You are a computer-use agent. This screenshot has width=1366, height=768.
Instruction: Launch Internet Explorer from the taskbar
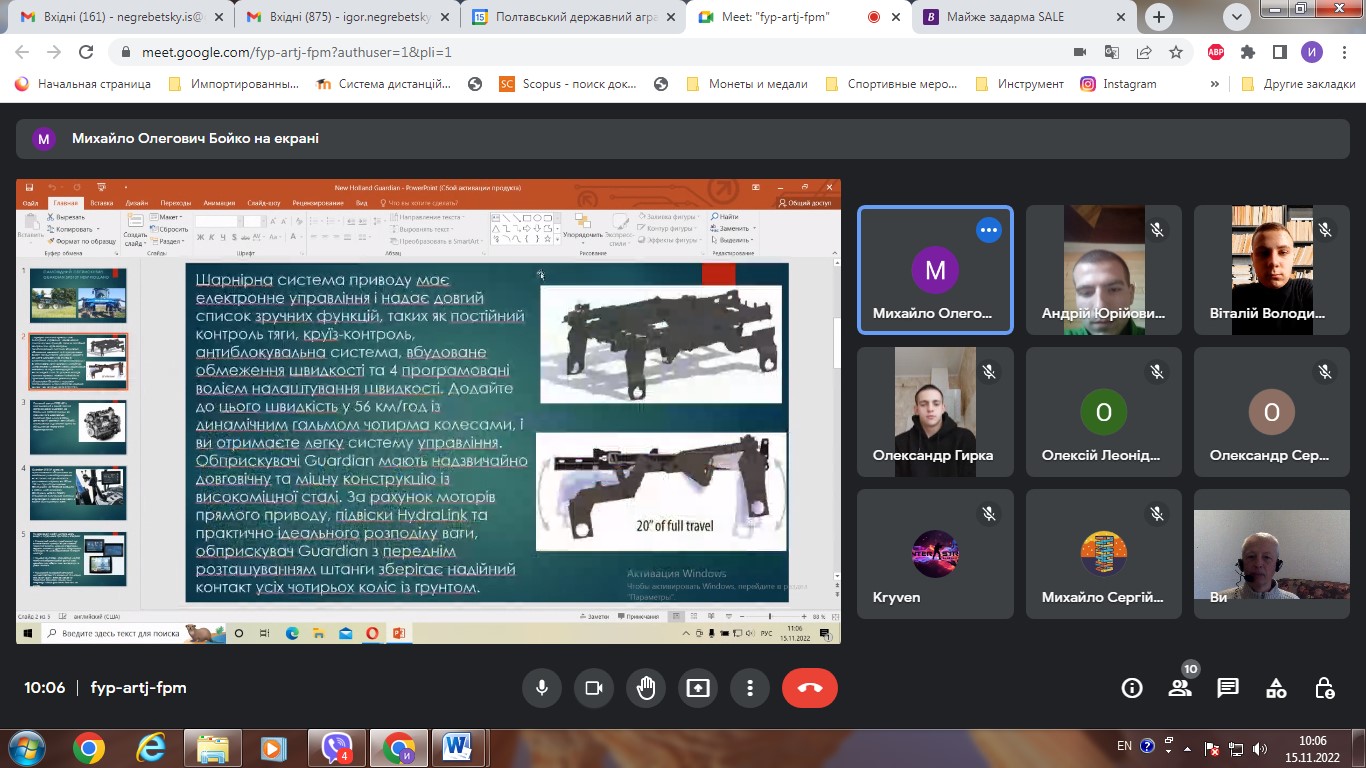pos(151,747)
